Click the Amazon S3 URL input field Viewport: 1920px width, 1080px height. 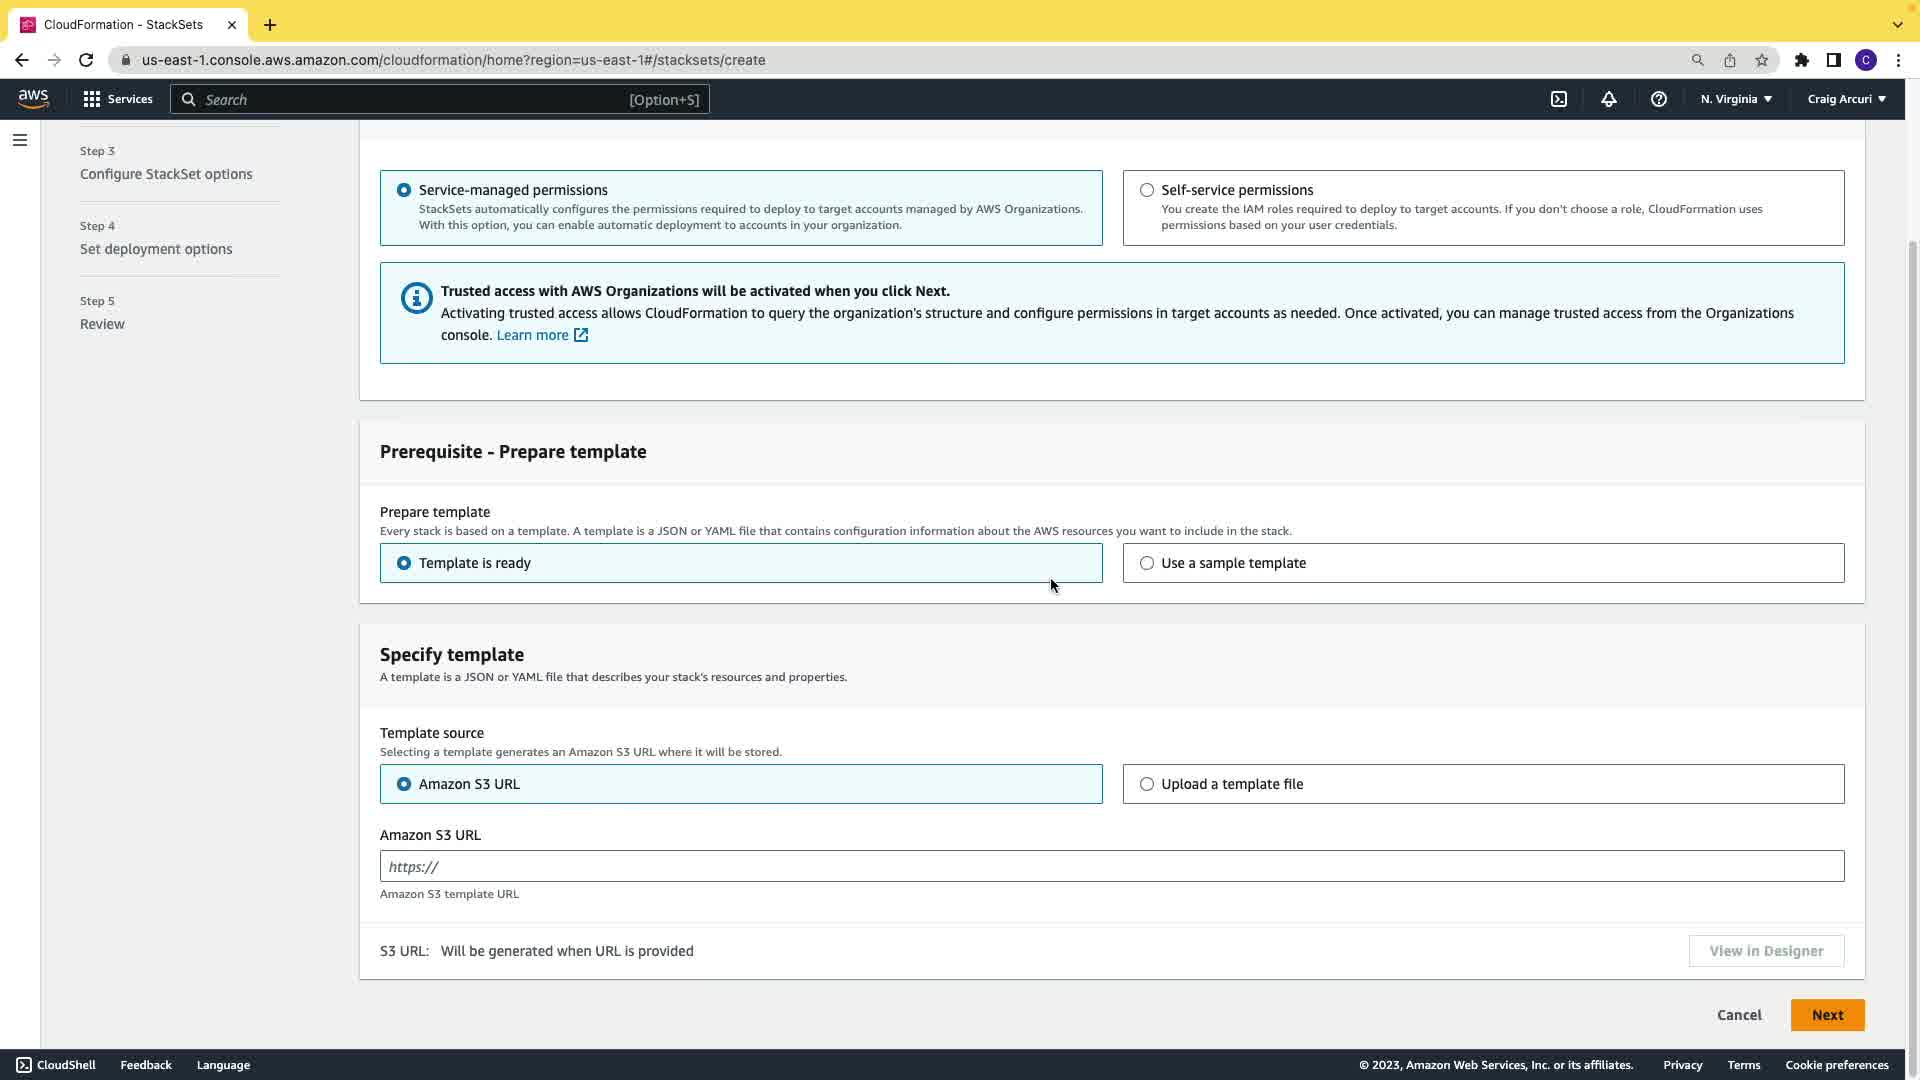click(x=1111, y=866)
